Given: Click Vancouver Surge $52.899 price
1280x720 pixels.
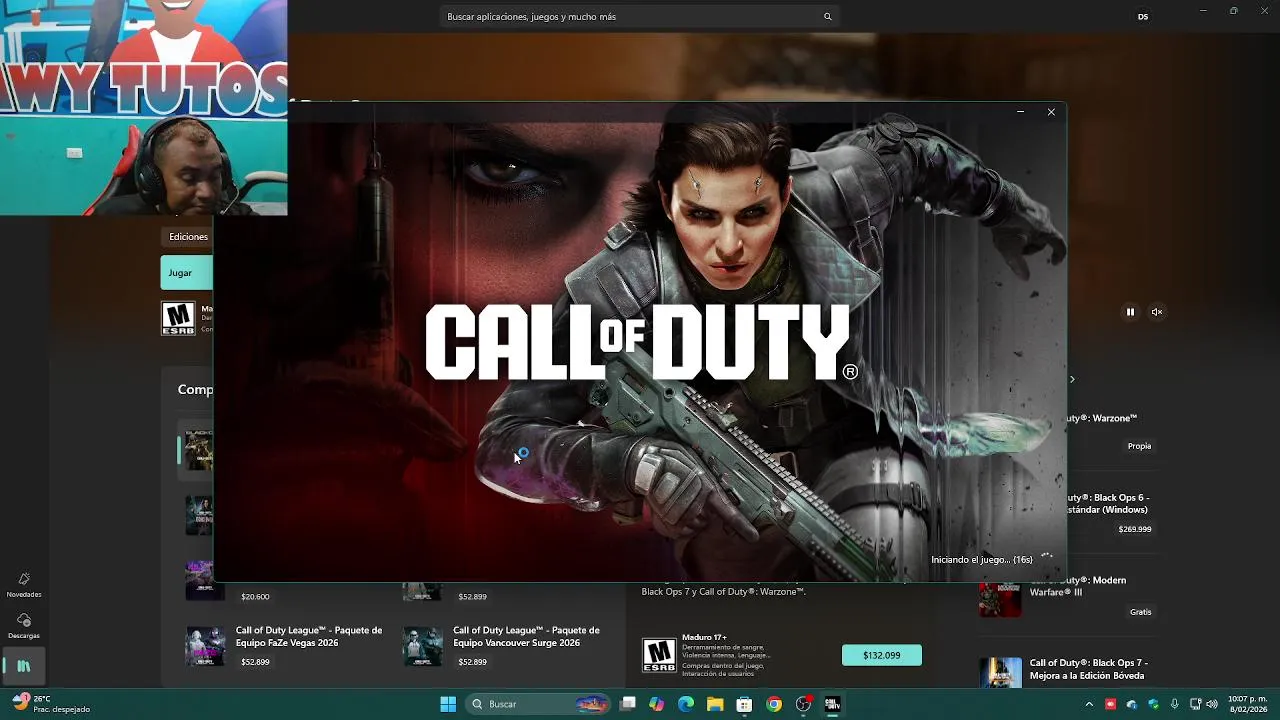Looking at the screenshot, I should [472, 662].
